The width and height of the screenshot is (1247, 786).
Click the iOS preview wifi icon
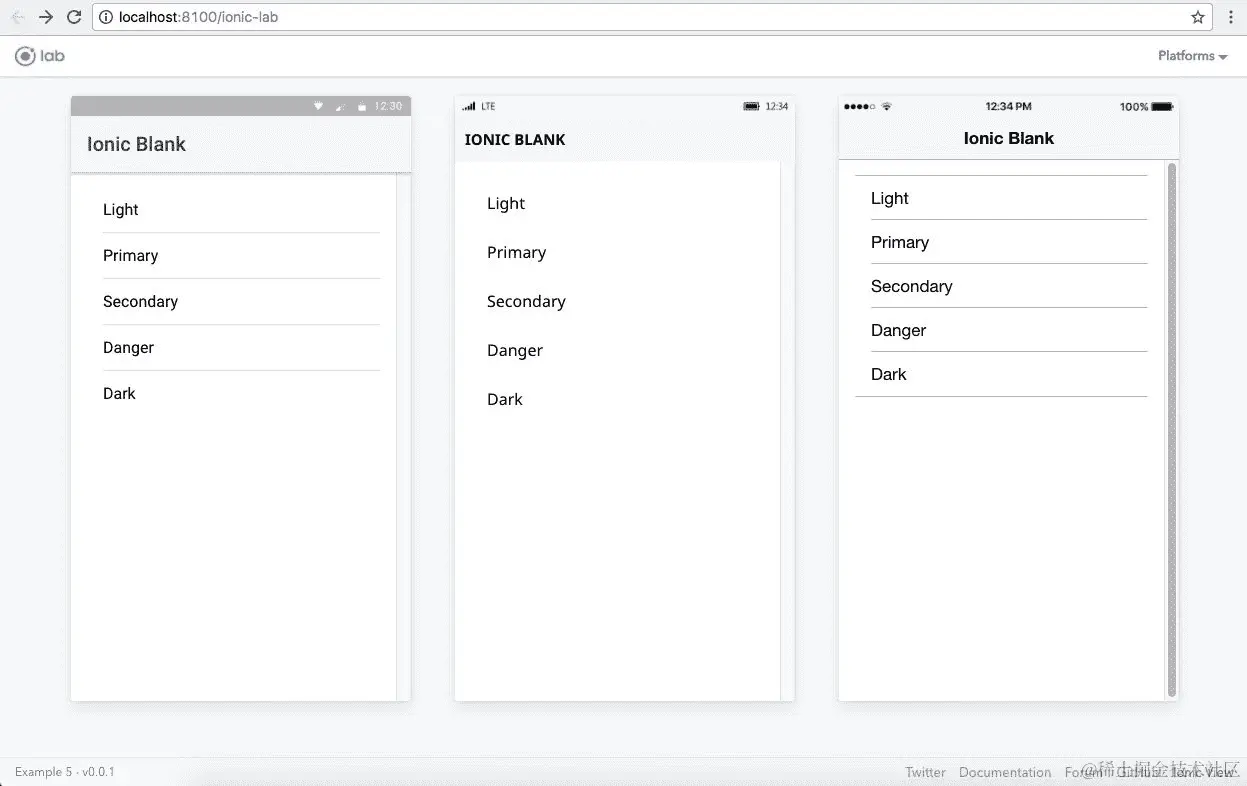[886, 106]
